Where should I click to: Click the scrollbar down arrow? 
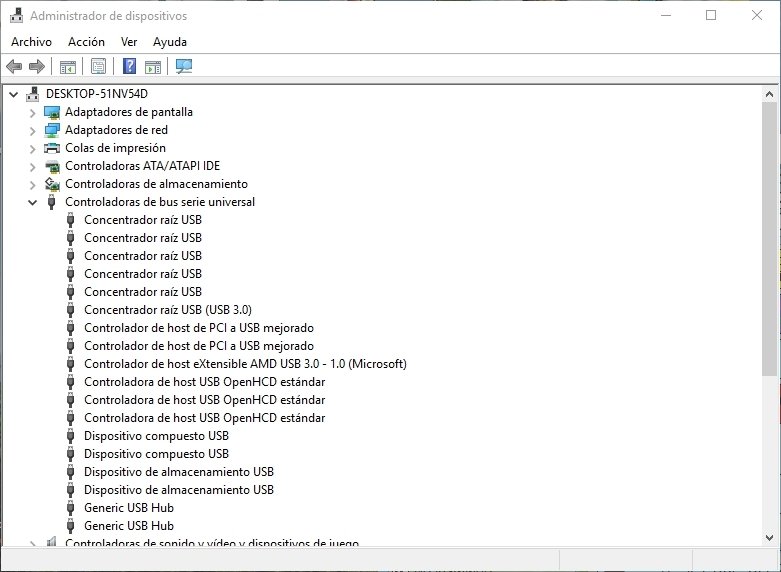pyautogui.click(x=770, y=538)
